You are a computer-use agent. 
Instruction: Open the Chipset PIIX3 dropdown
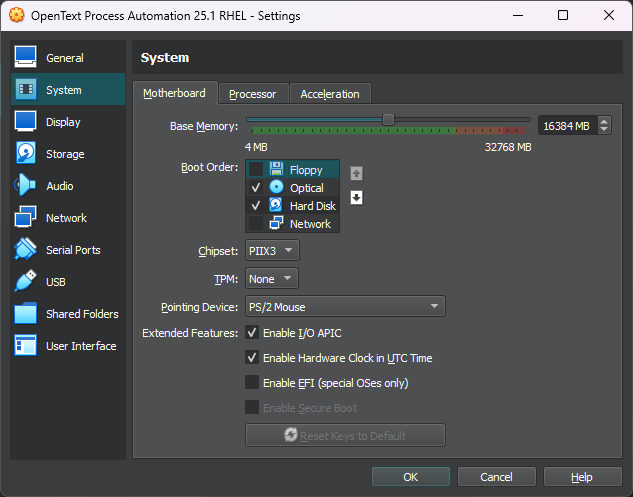pos(271,250)
